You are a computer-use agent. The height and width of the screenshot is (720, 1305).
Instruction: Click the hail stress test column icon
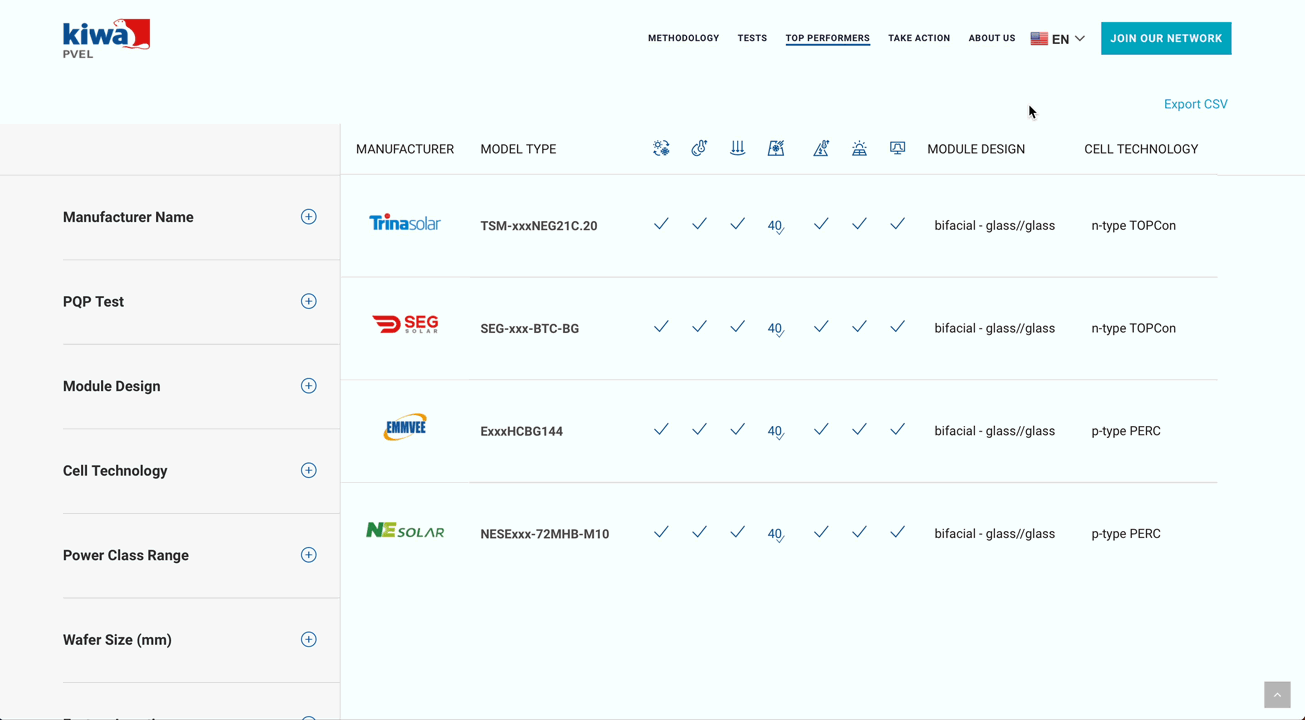(x=776, y=148)
